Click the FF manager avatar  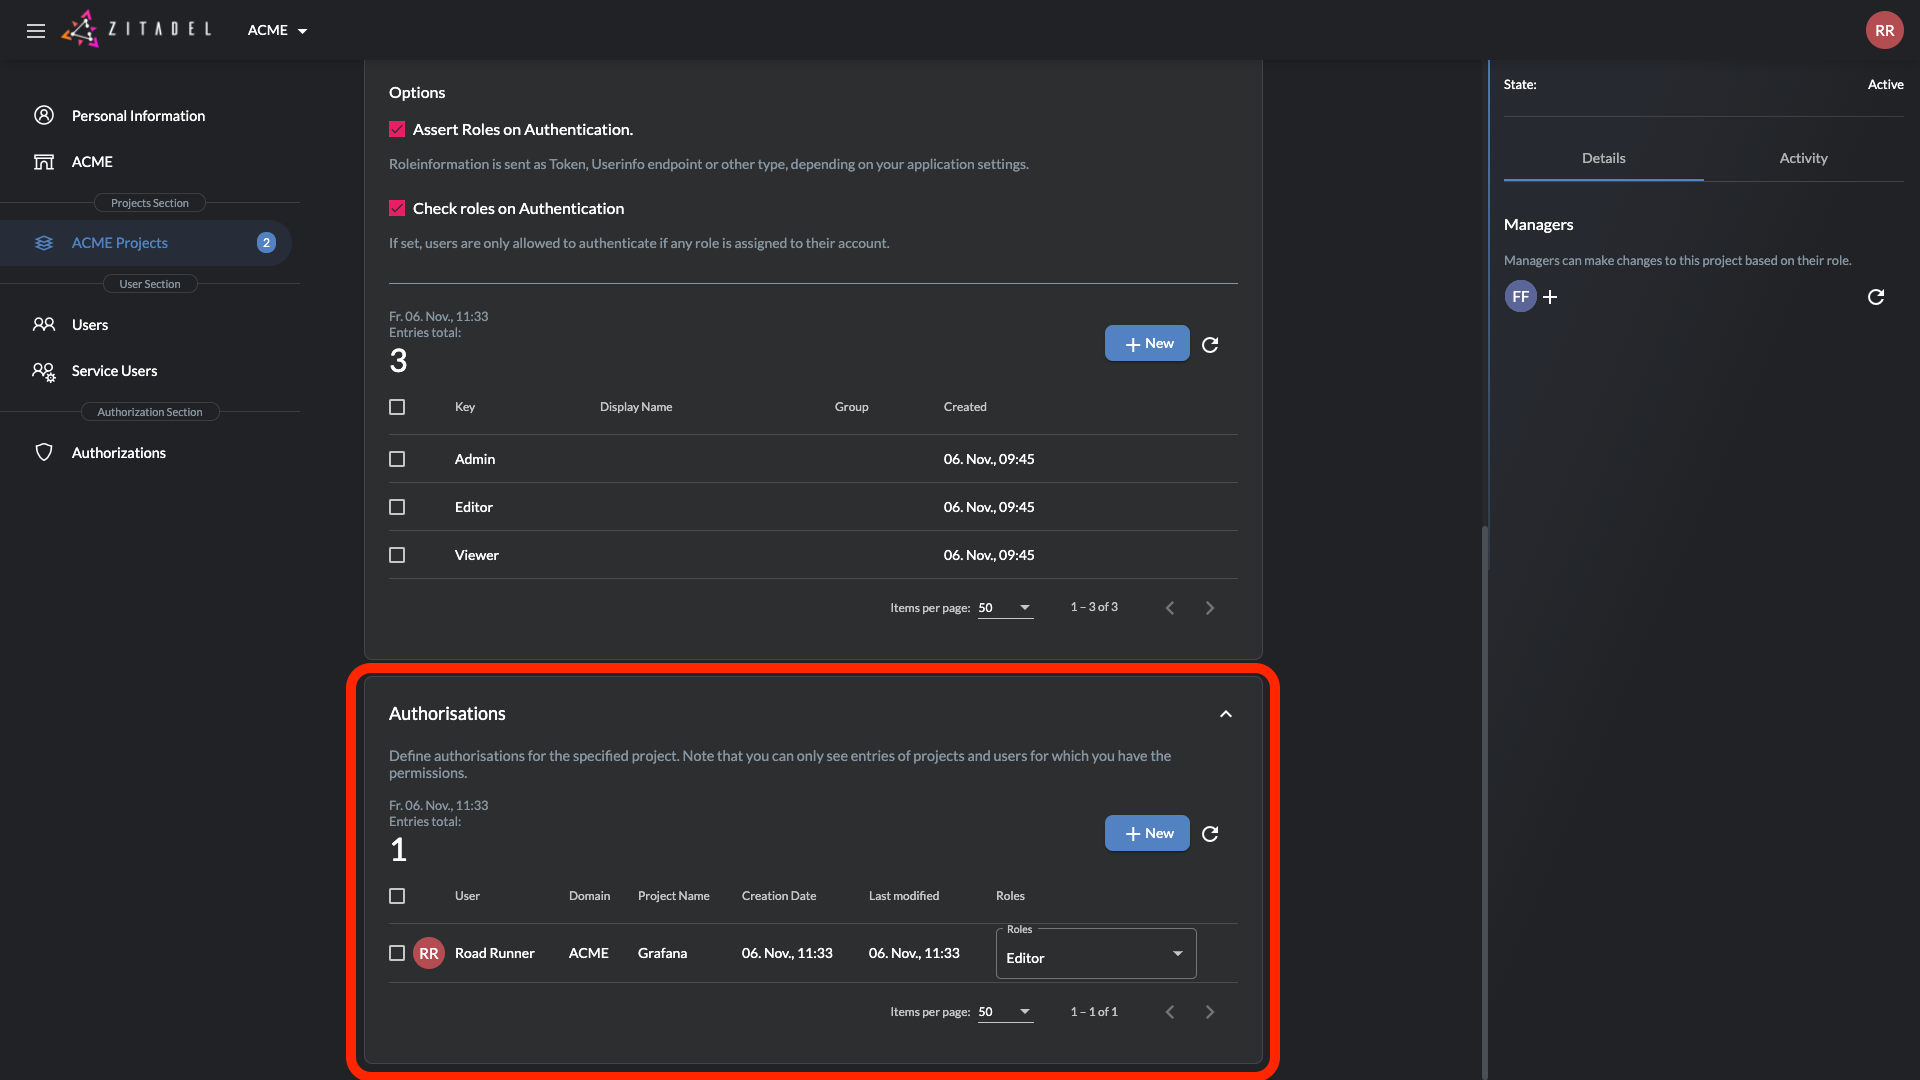pyautogui.click(x=1520, y=297)
